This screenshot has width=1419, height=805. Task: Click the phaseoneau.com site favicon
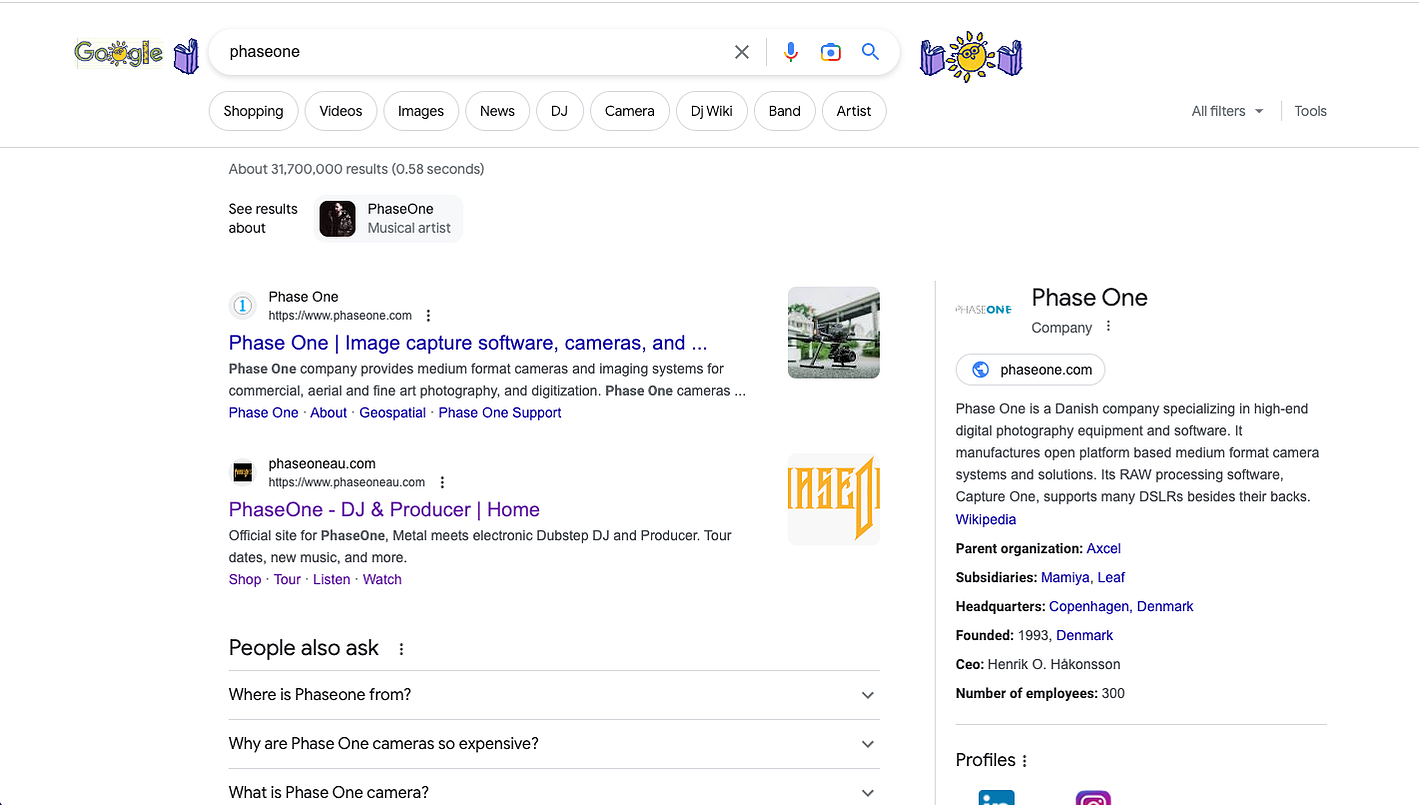pyautogui.click(x=242, y=471)
